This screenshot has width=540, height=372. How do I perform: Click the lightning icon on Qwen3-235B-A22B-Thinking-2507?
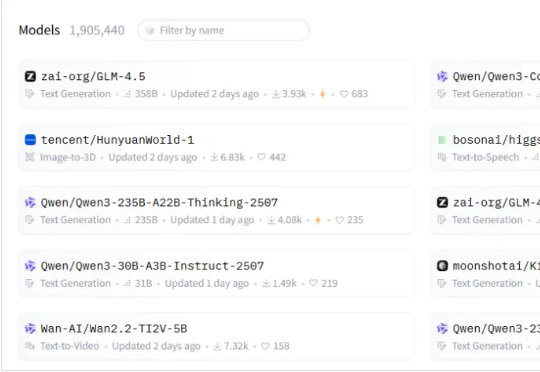pyautogui.click(x=318, y=220)
